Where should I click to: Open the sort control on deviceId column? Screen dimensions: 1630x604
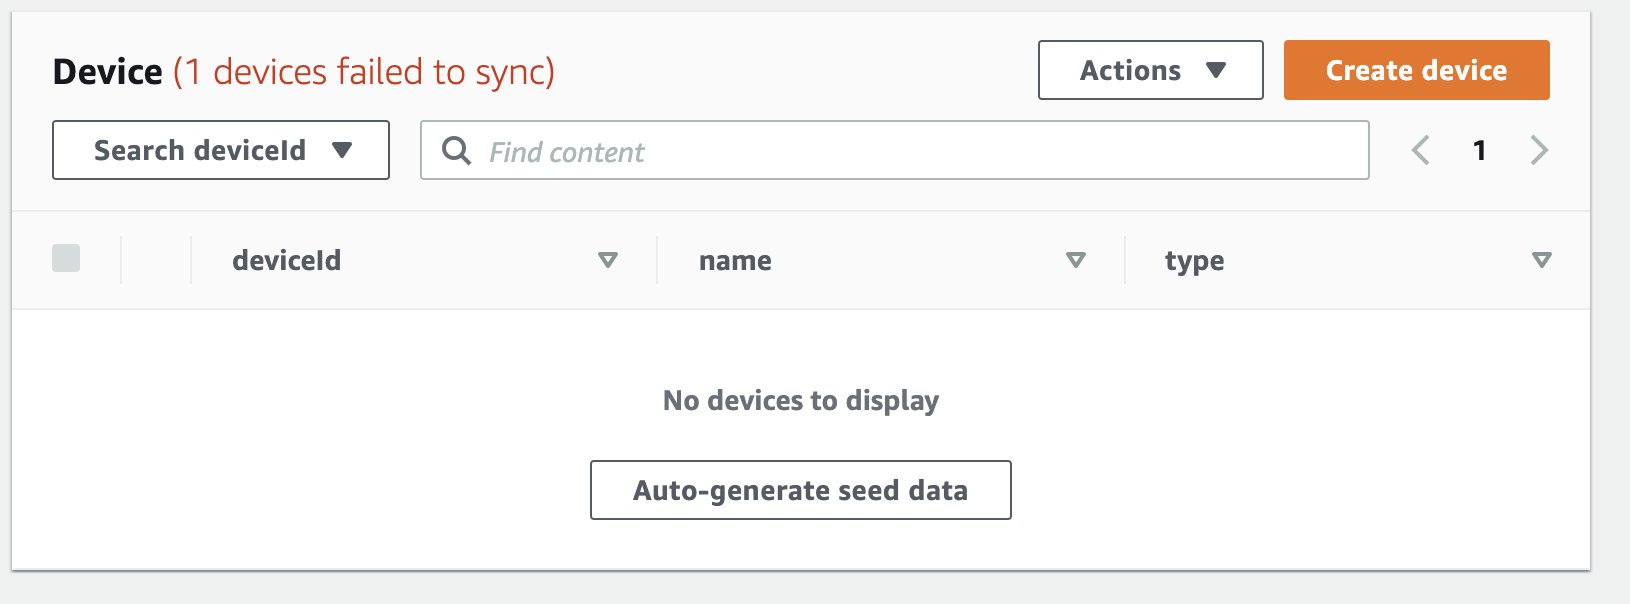[607, 260]
